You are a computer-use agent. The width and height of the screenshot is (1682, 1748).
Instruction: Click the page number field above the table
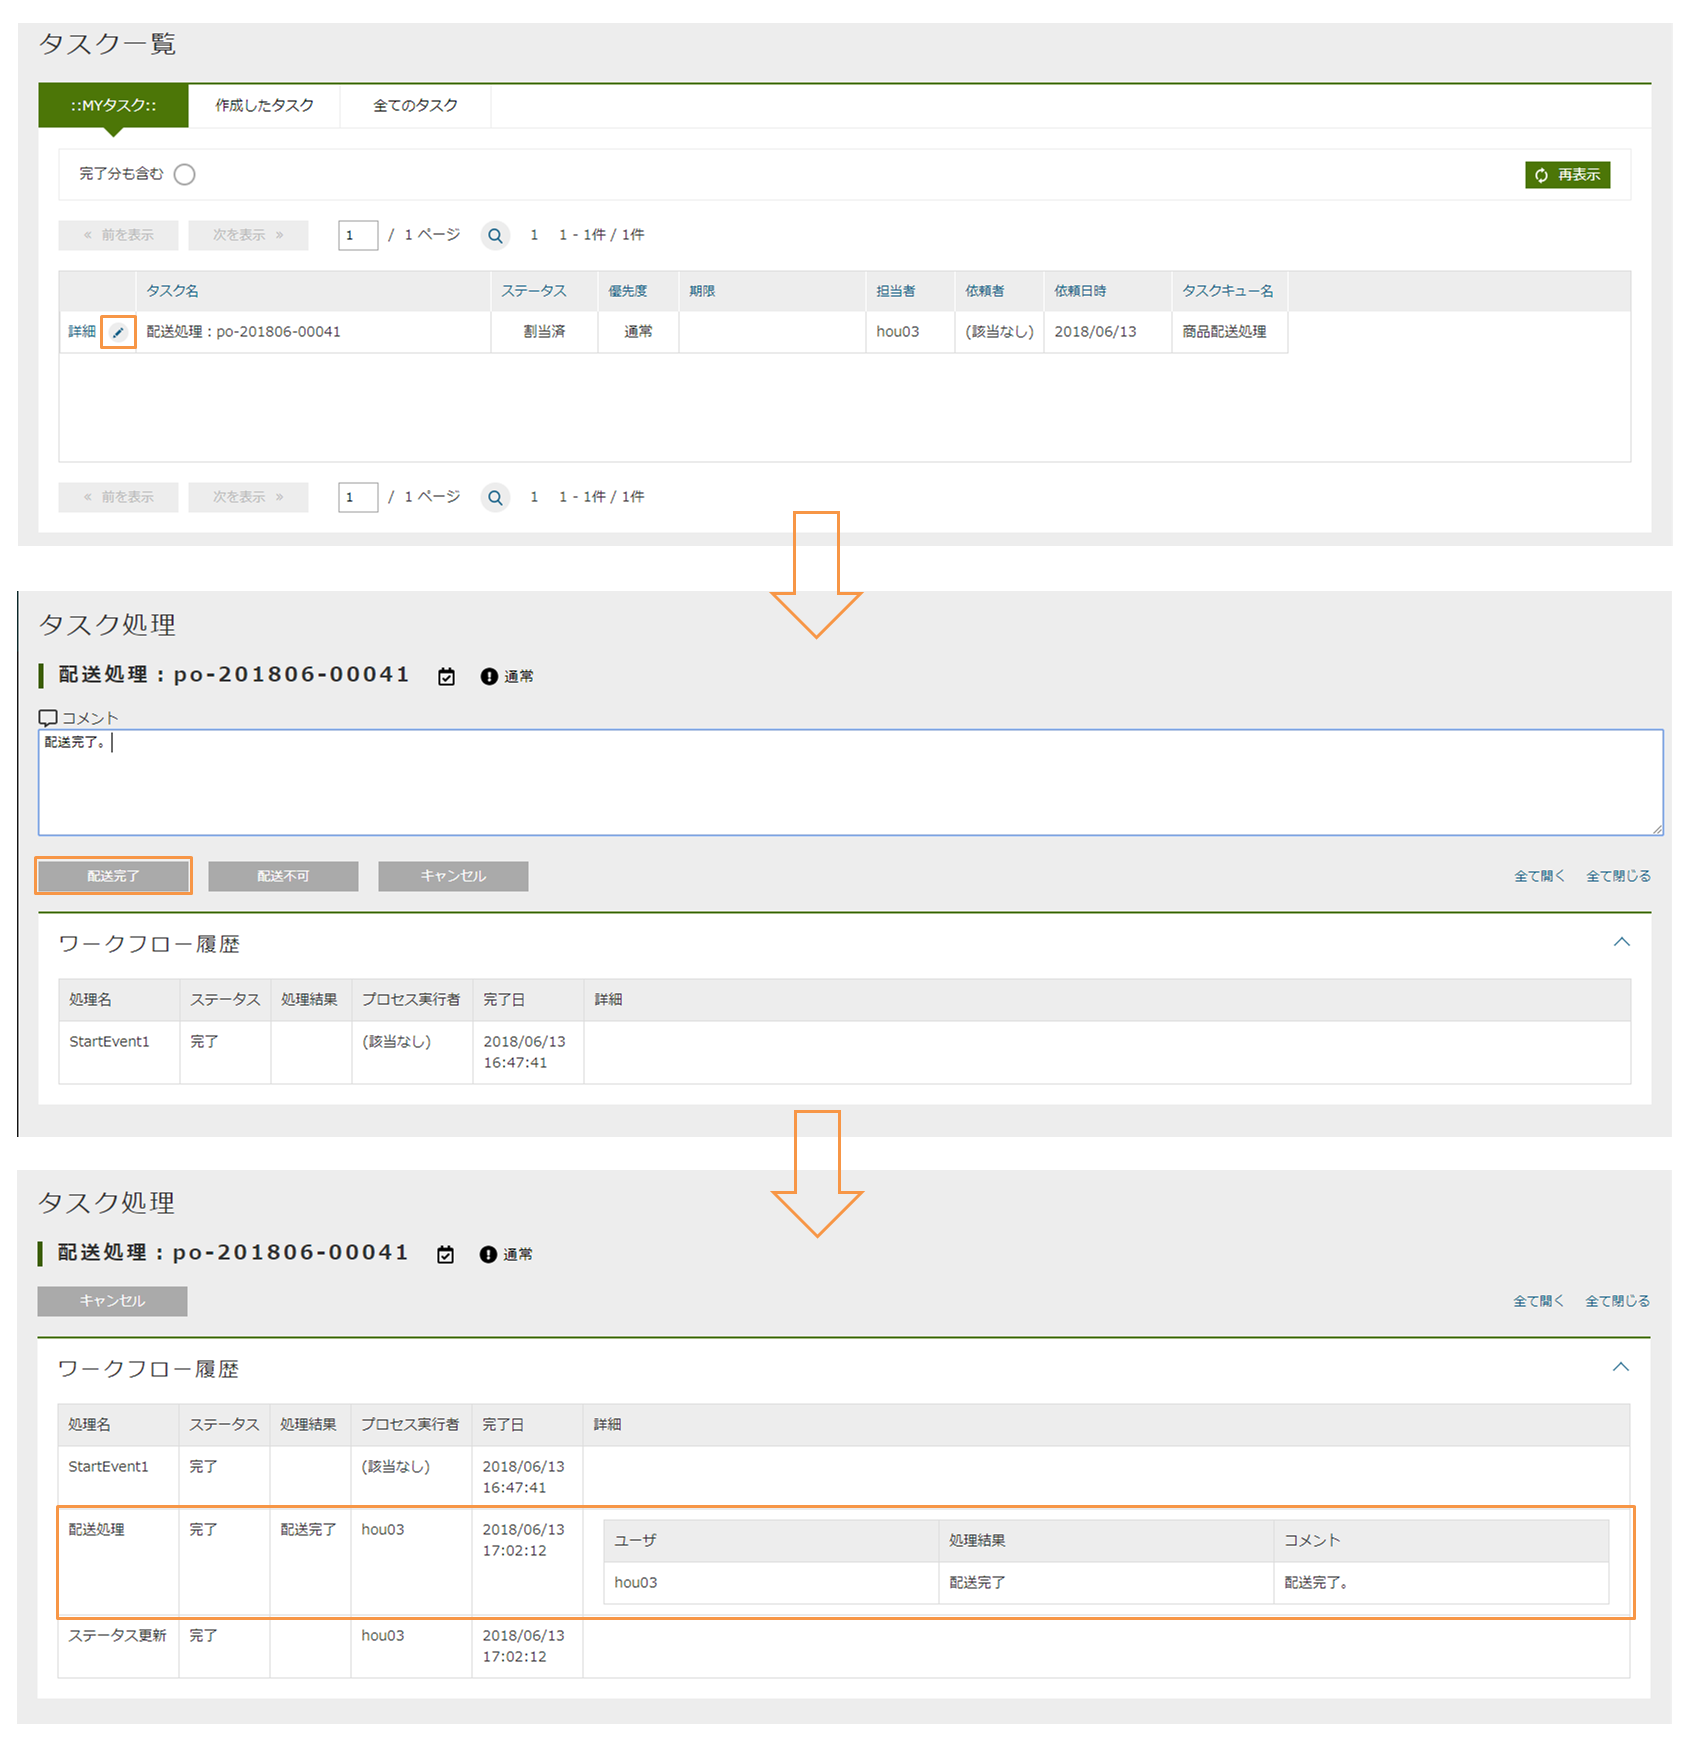point(358,236)
